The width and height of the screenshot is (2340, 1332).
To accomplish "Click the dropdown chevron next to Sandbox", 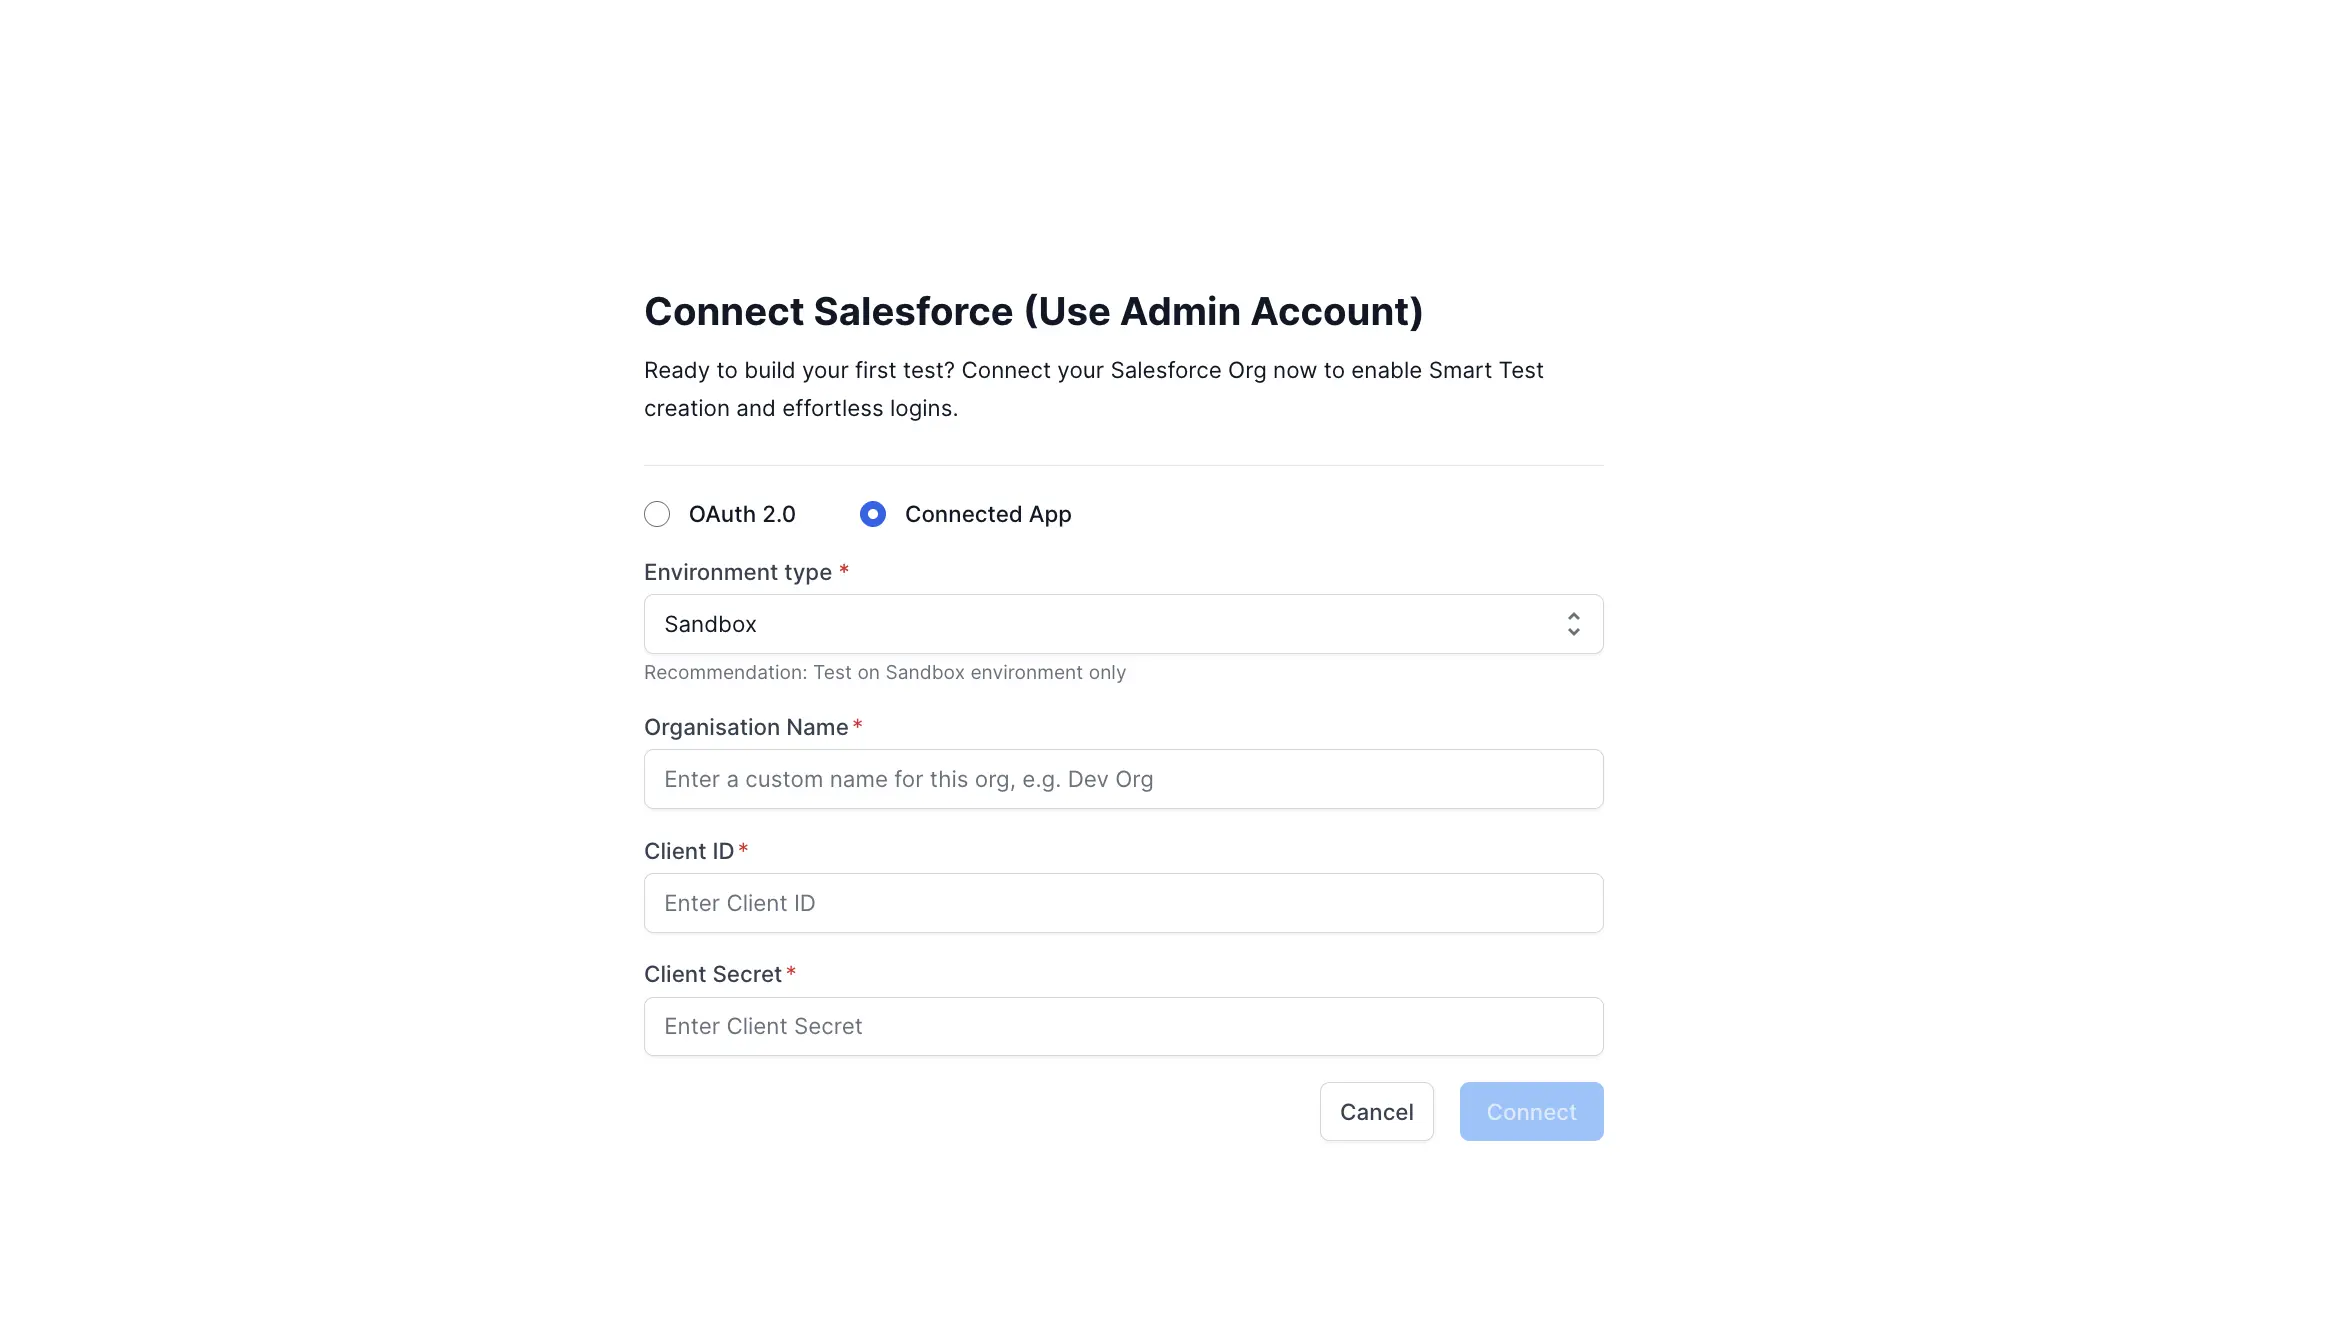I will 1573,623.
